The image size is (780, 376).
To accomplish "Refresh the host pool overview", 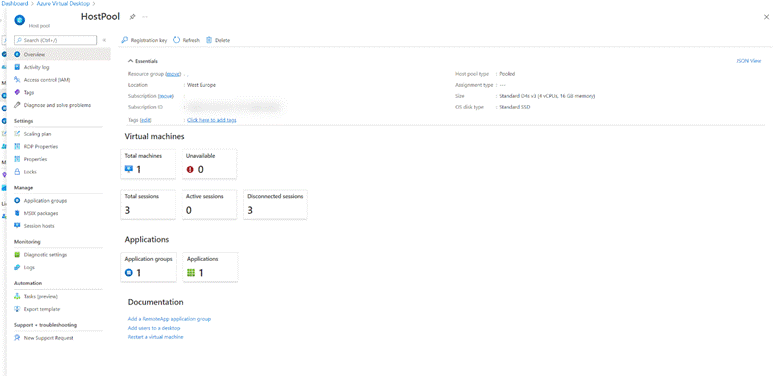I will click(187, 40).
